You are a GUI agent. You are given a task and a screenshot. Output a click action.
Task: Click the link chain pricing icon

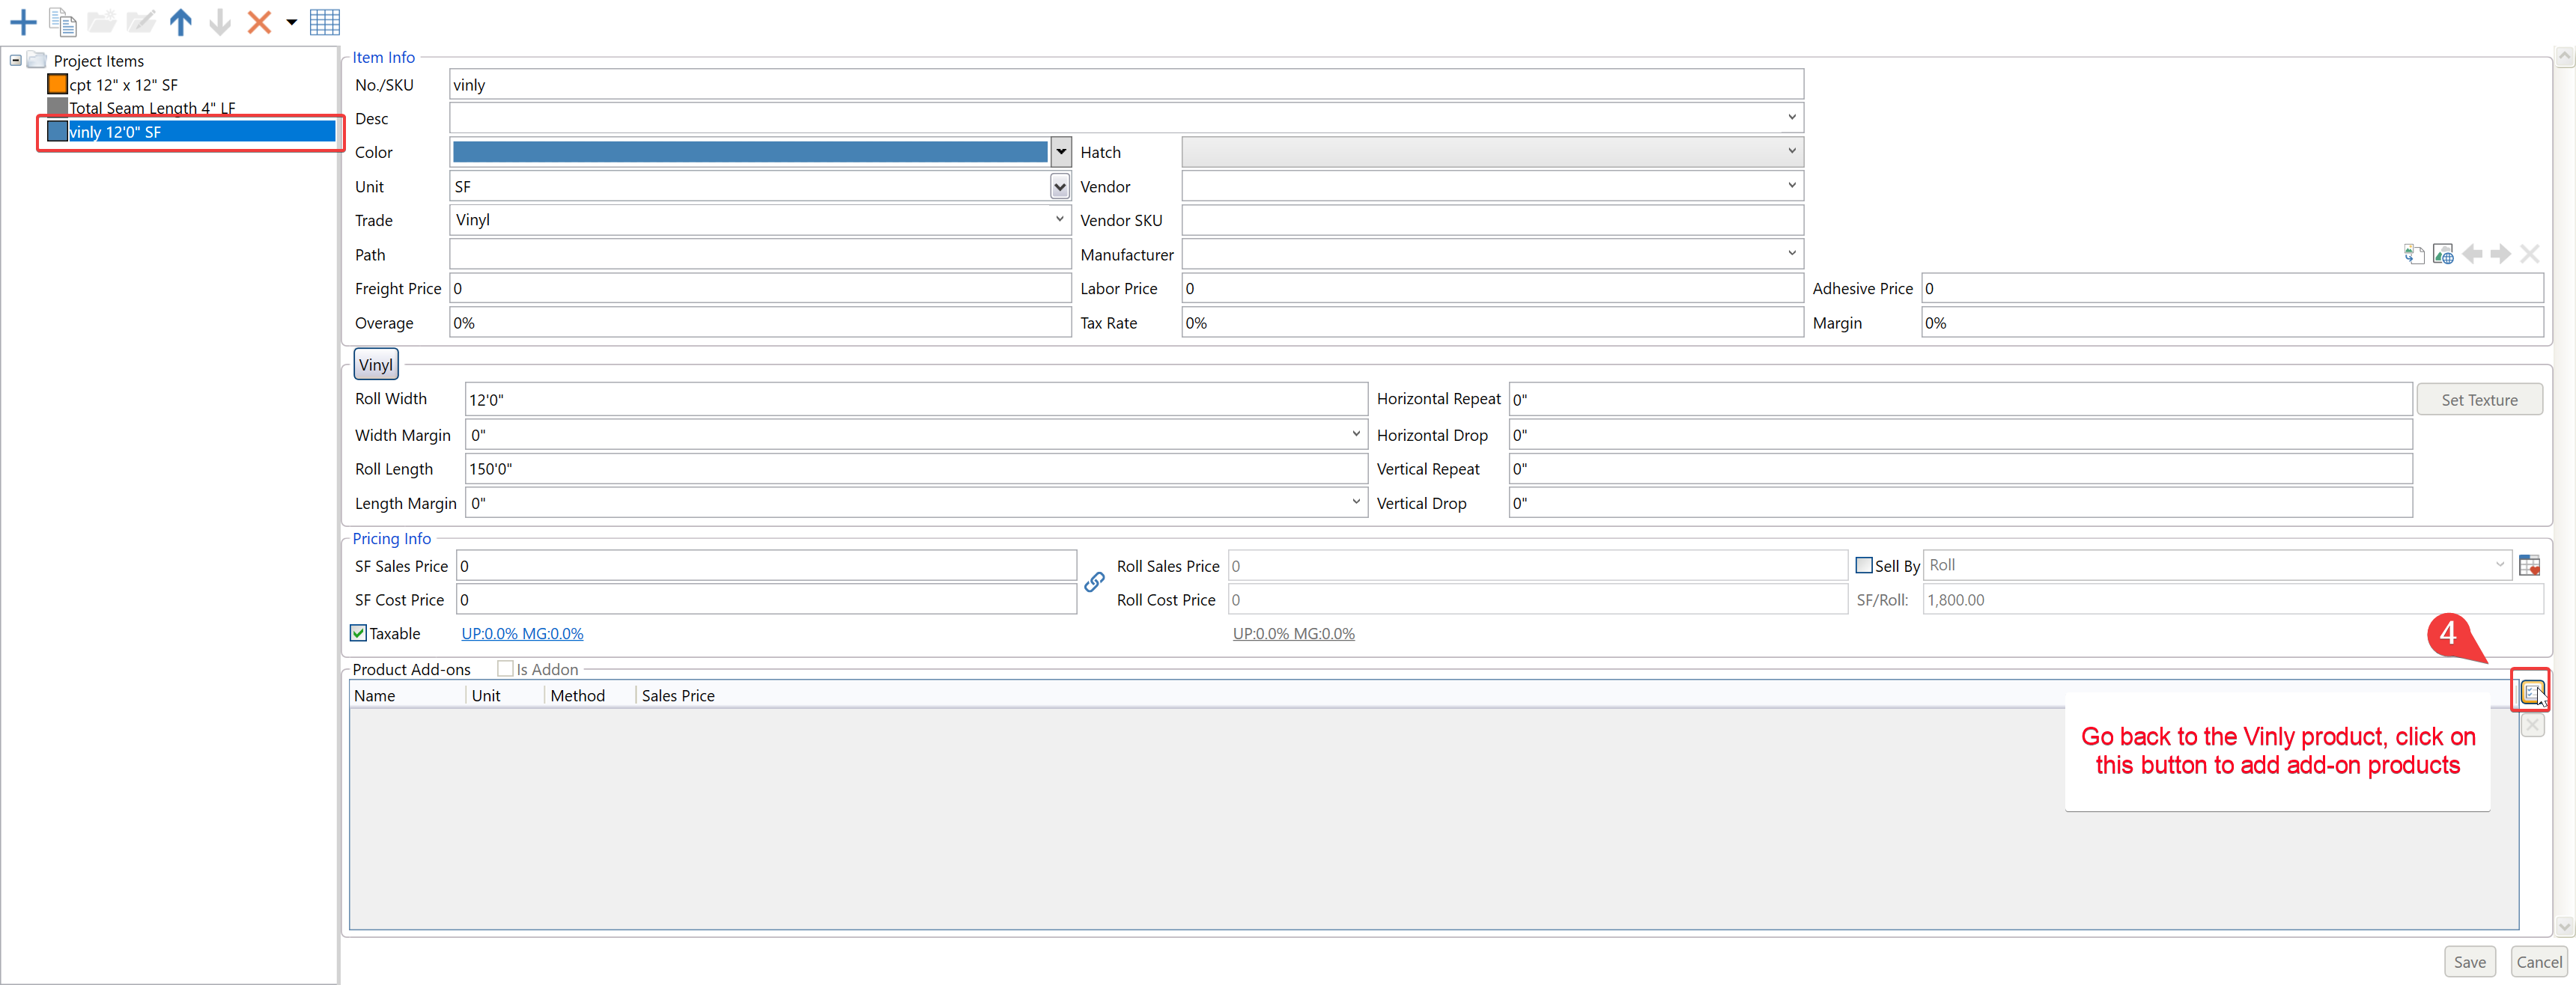tap(1095, 582)
